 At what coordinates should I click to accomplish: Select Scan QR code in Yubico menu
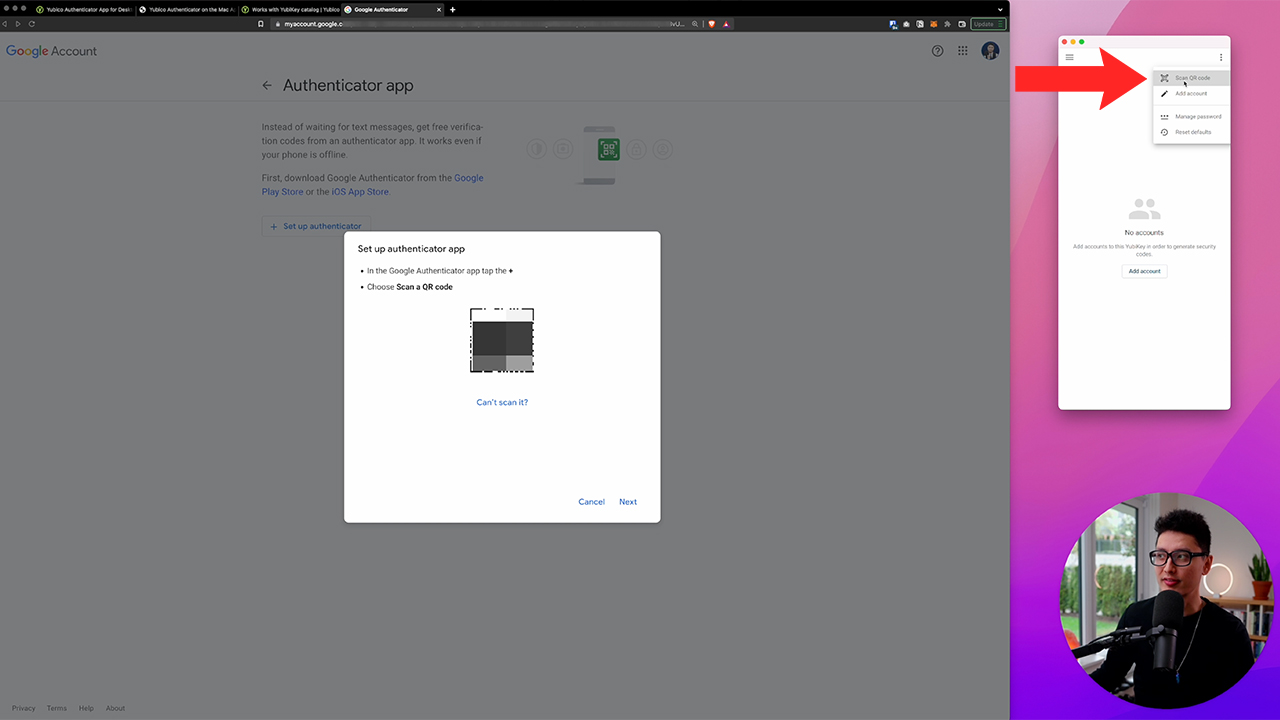tap(1191, 78)
